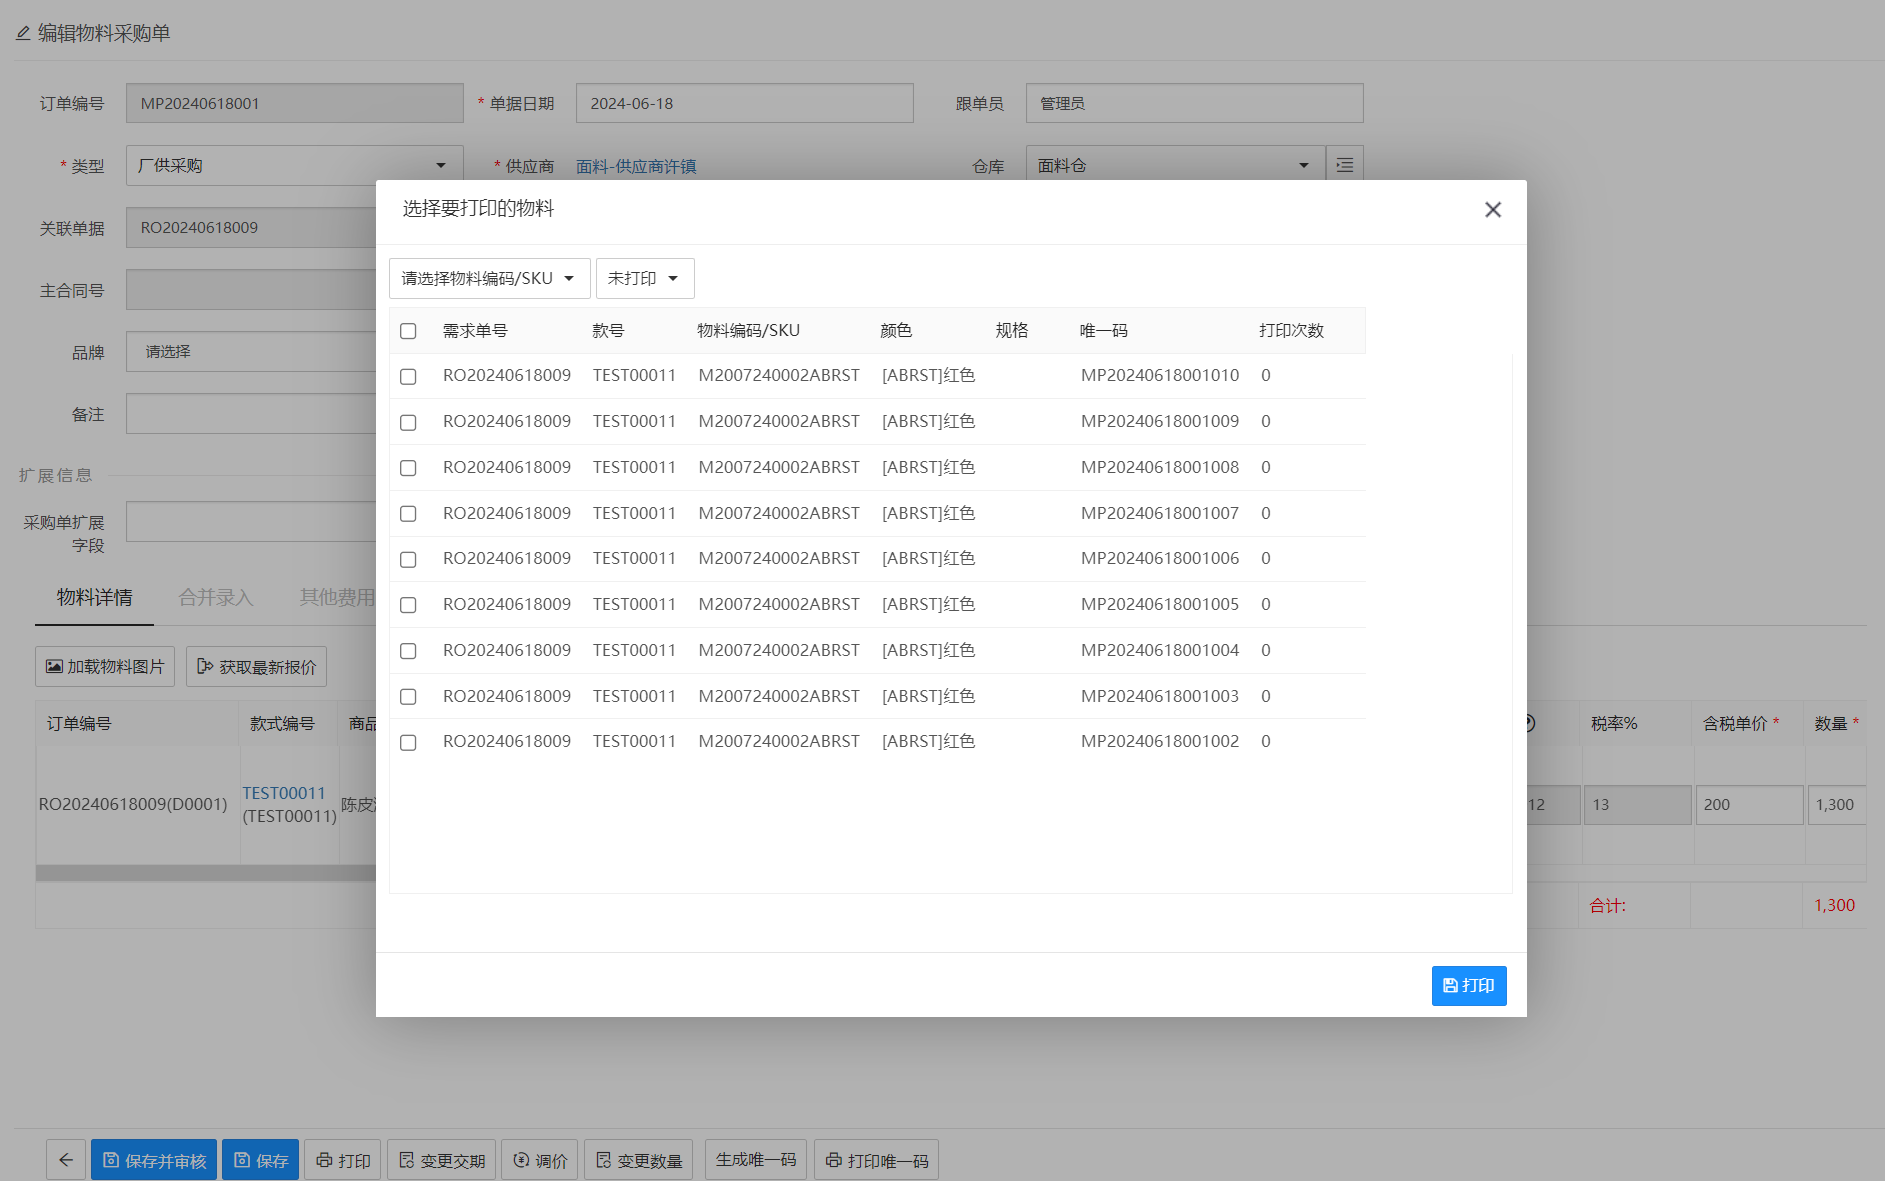Toggle the select-all checkbox in table header
Image resolution: width=1885 pixels, height=1181 pixels.
(408, 331)
